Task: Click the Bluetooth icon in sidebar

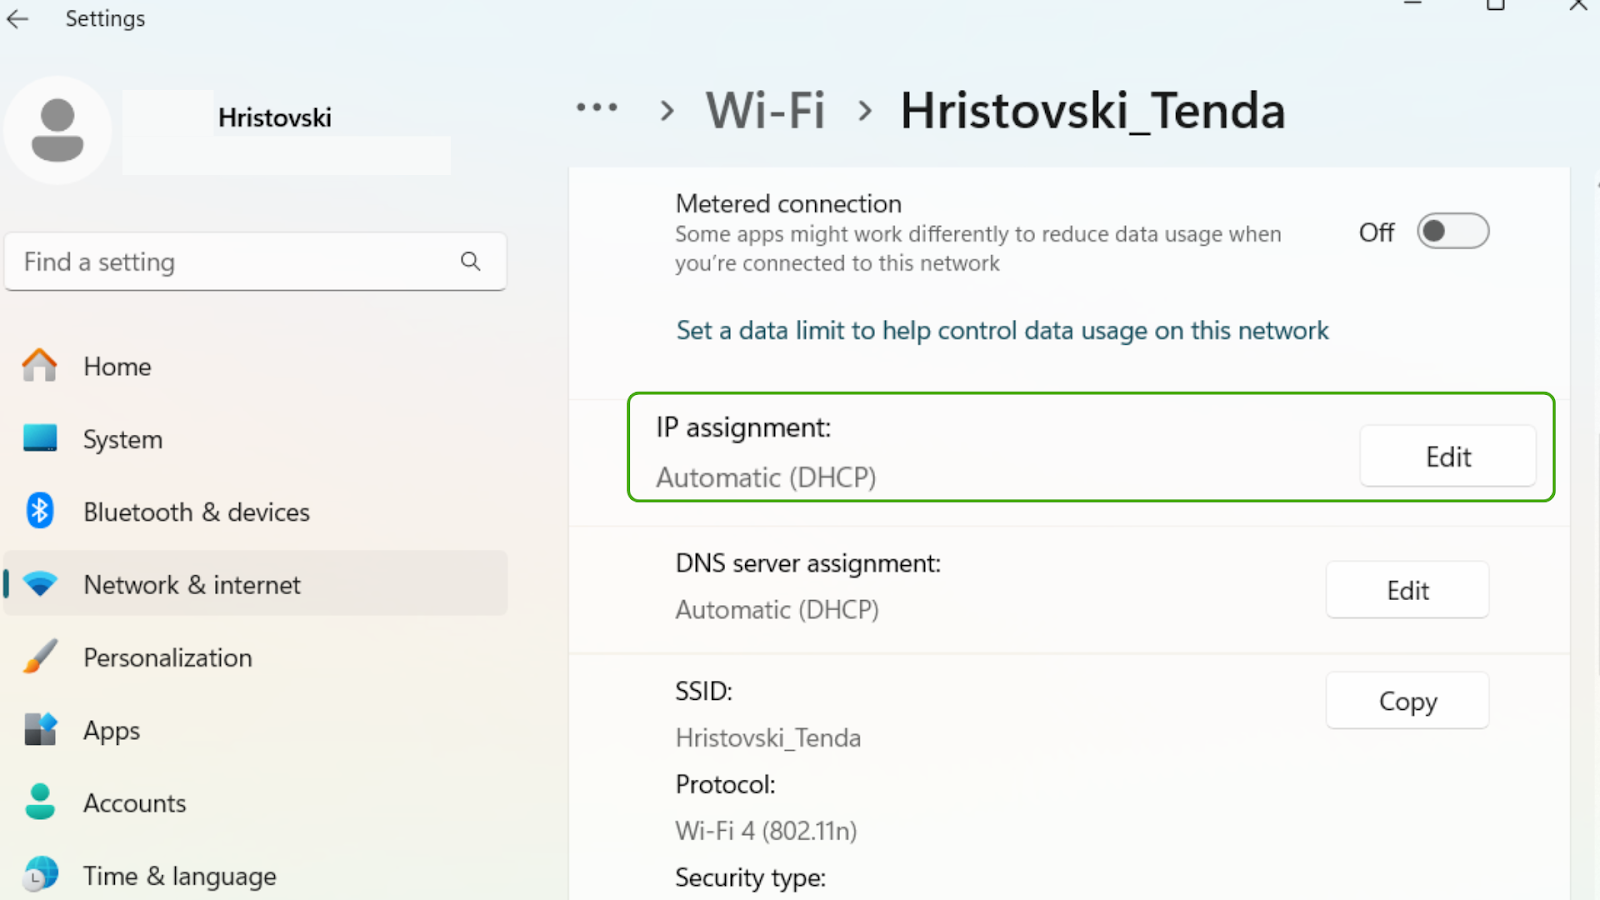Action: [40, 511]
